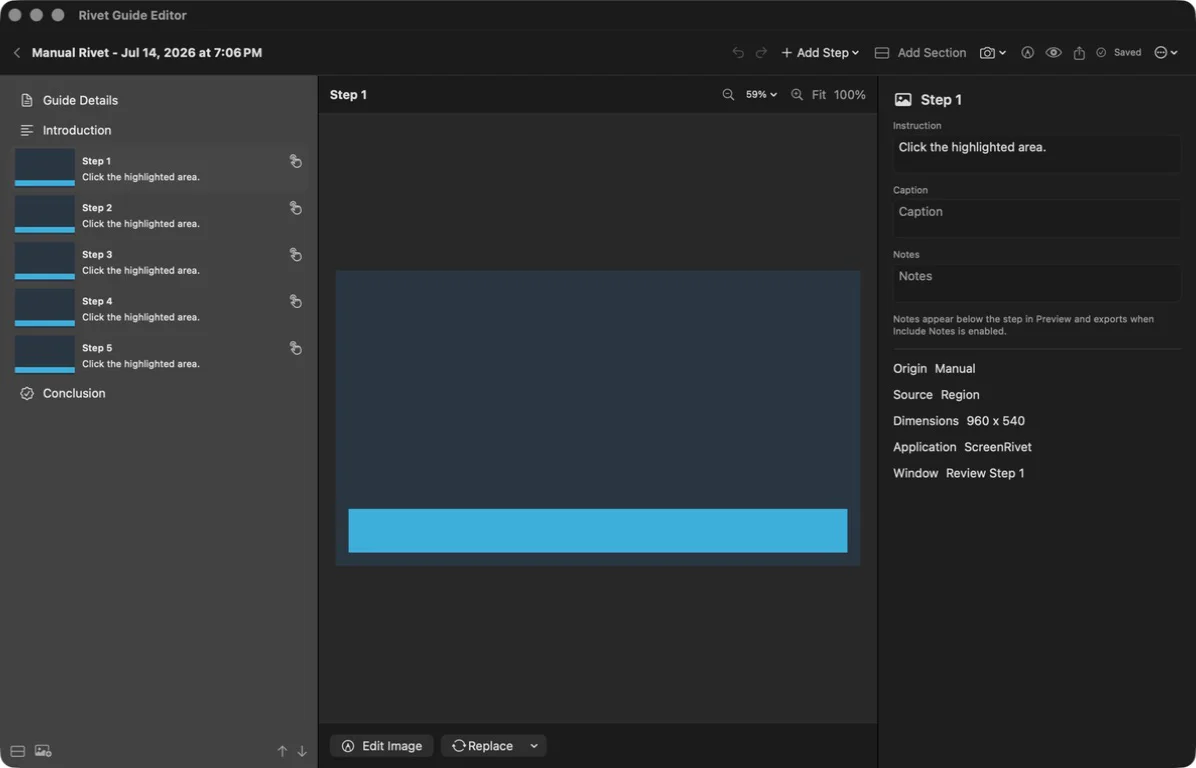
Task: Click the Origin value Manual
Action: (x=955, y=368)
